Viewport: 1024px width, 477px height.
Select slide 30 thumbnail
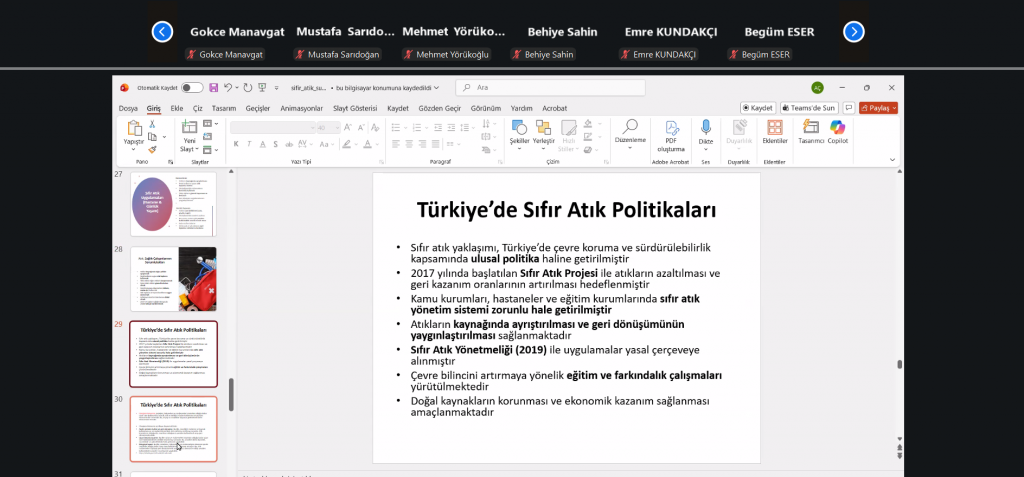[173, 429]
